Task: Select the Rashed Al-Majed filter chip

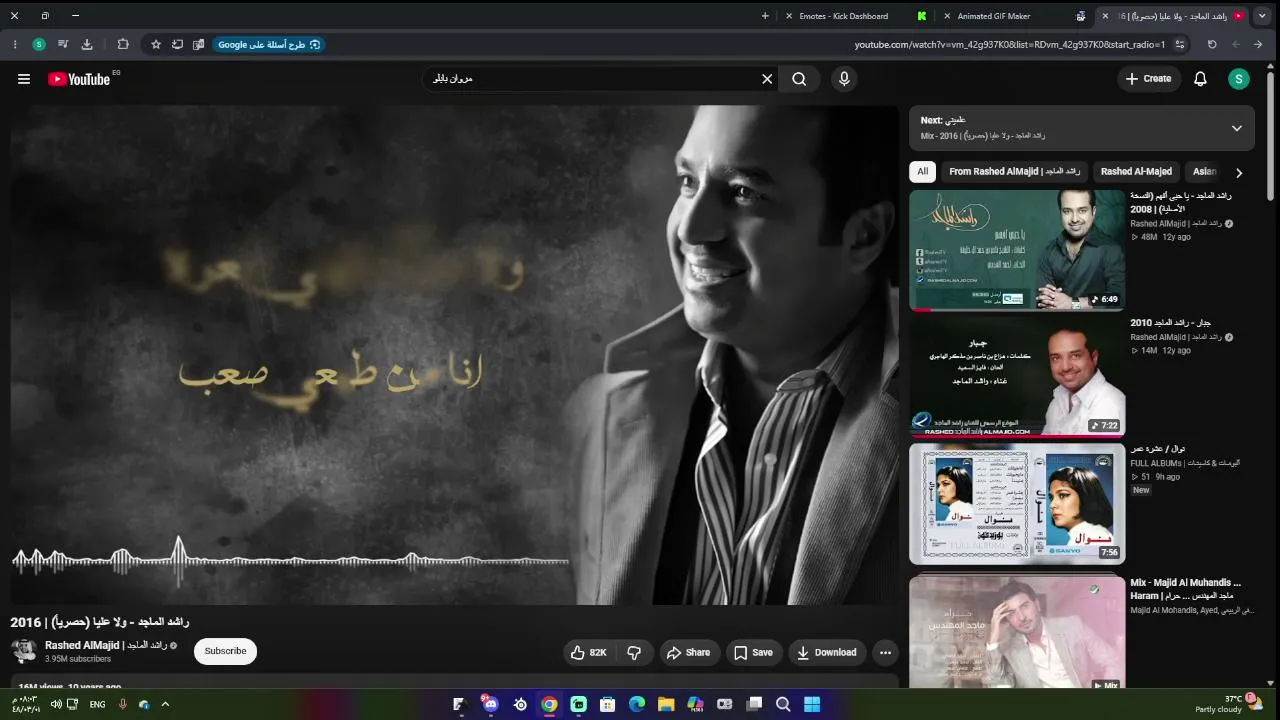Action: [1136, 171]
